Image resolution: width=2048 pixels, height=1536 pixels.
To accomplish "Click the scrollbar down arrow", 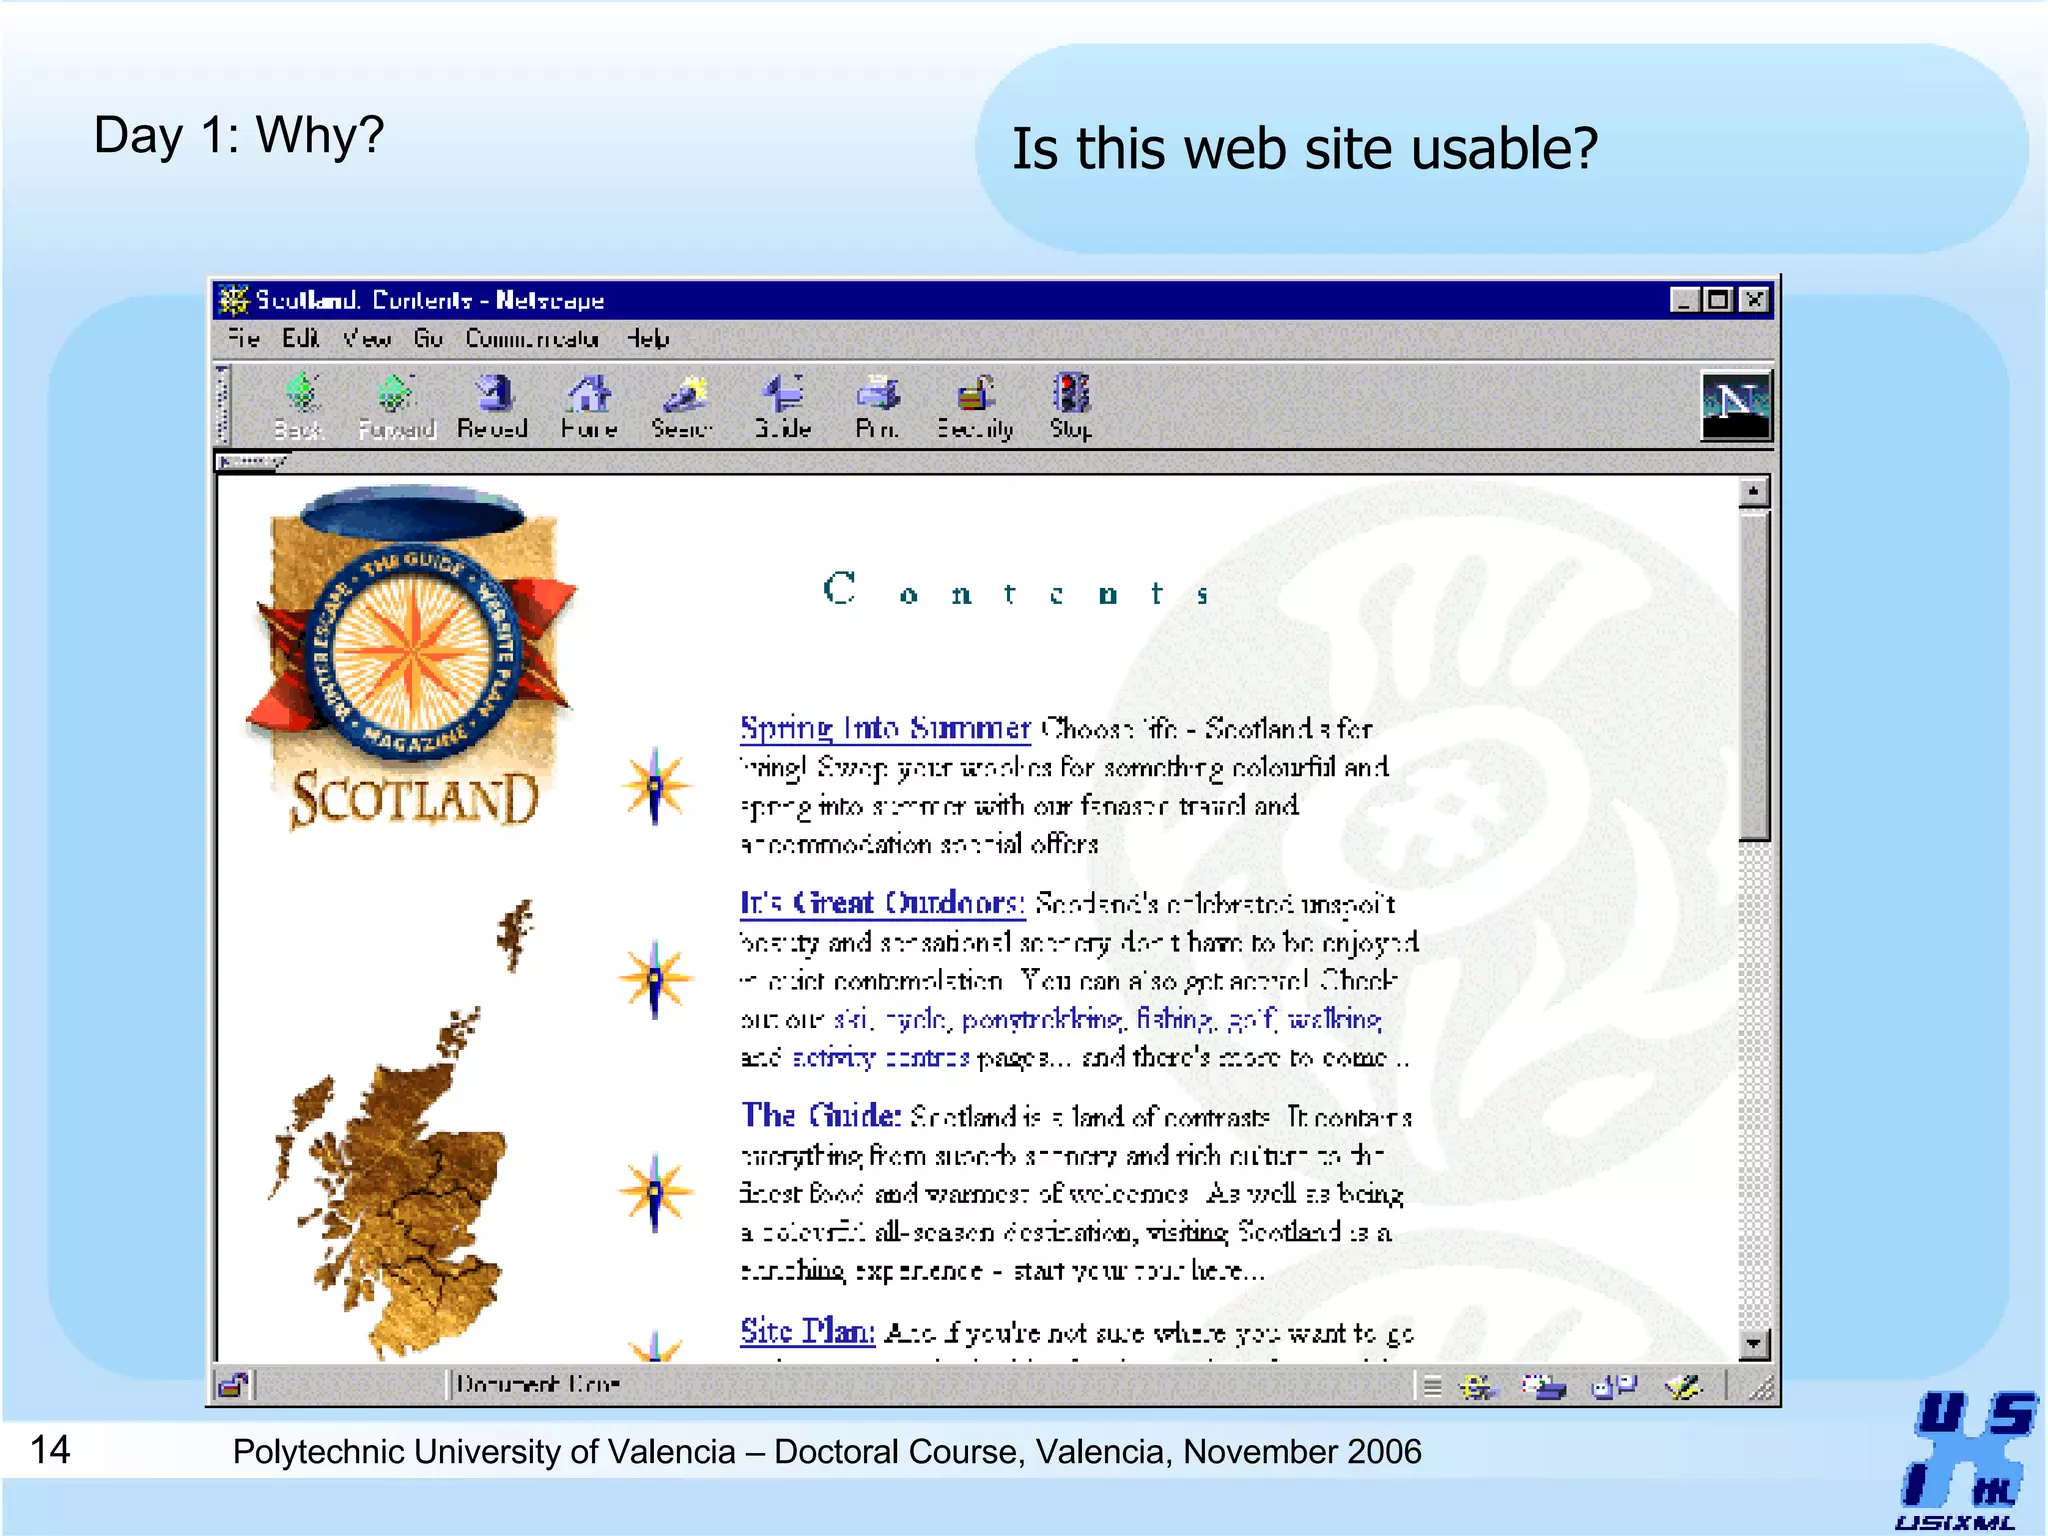I will coord(1753,1345).
